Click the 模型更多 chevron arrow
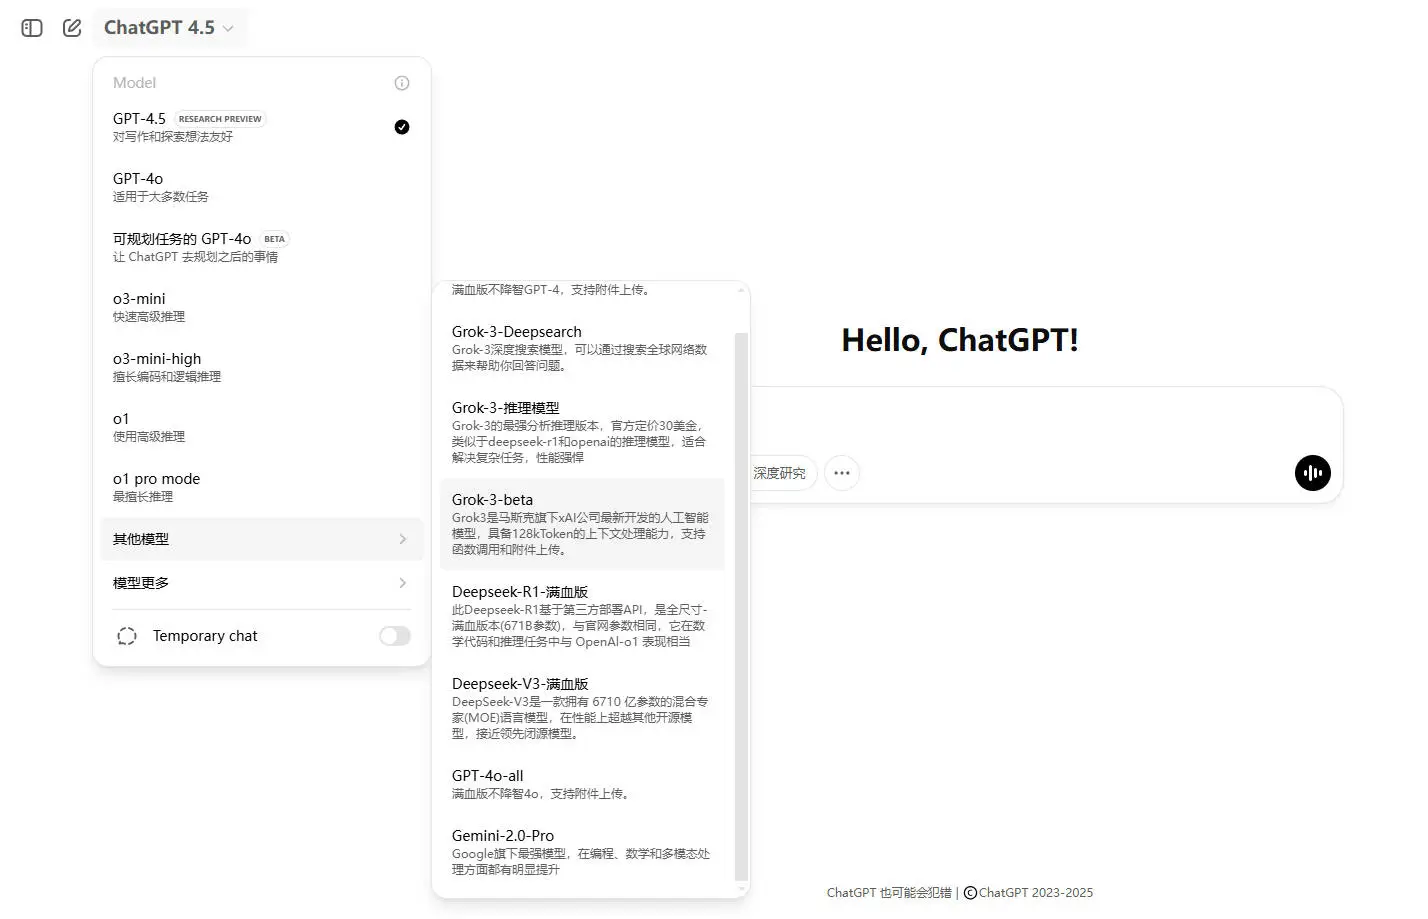The width and height of the screenshot is (1428, 919). click(403, 583)
